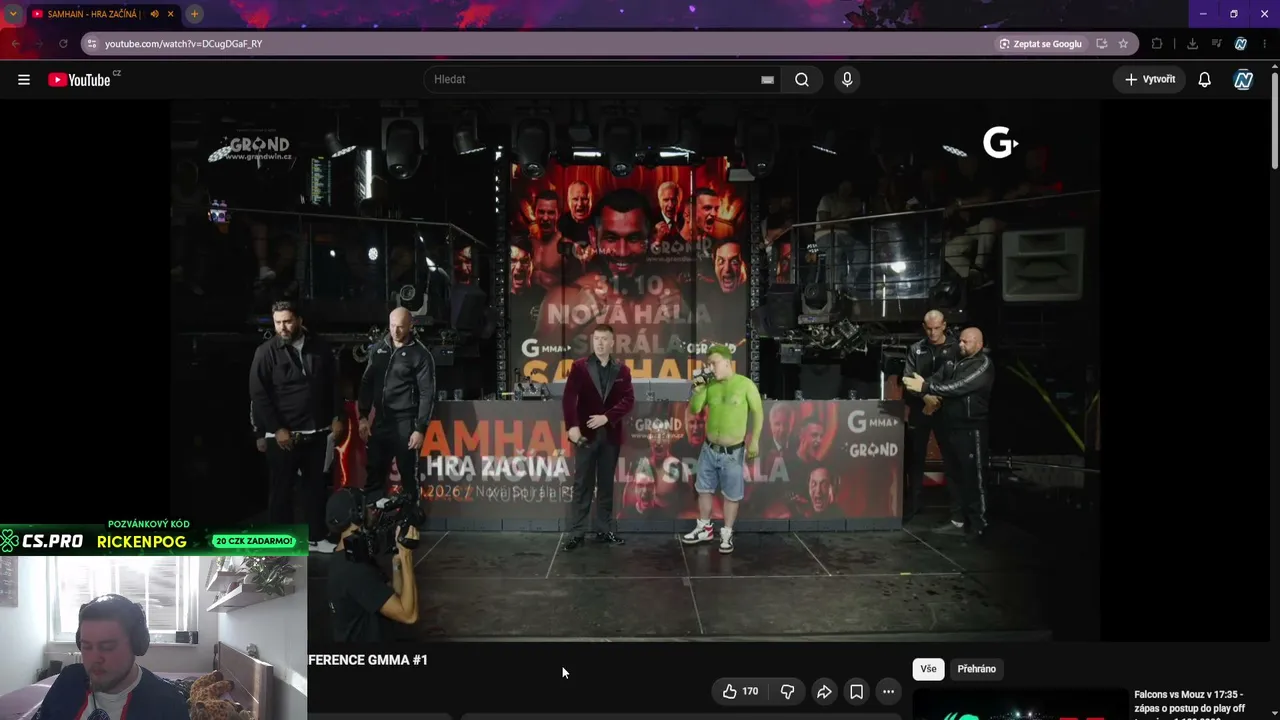View site information for youtube.com
The width and height of the screenshot is (1280, 720).
[92, 44]
